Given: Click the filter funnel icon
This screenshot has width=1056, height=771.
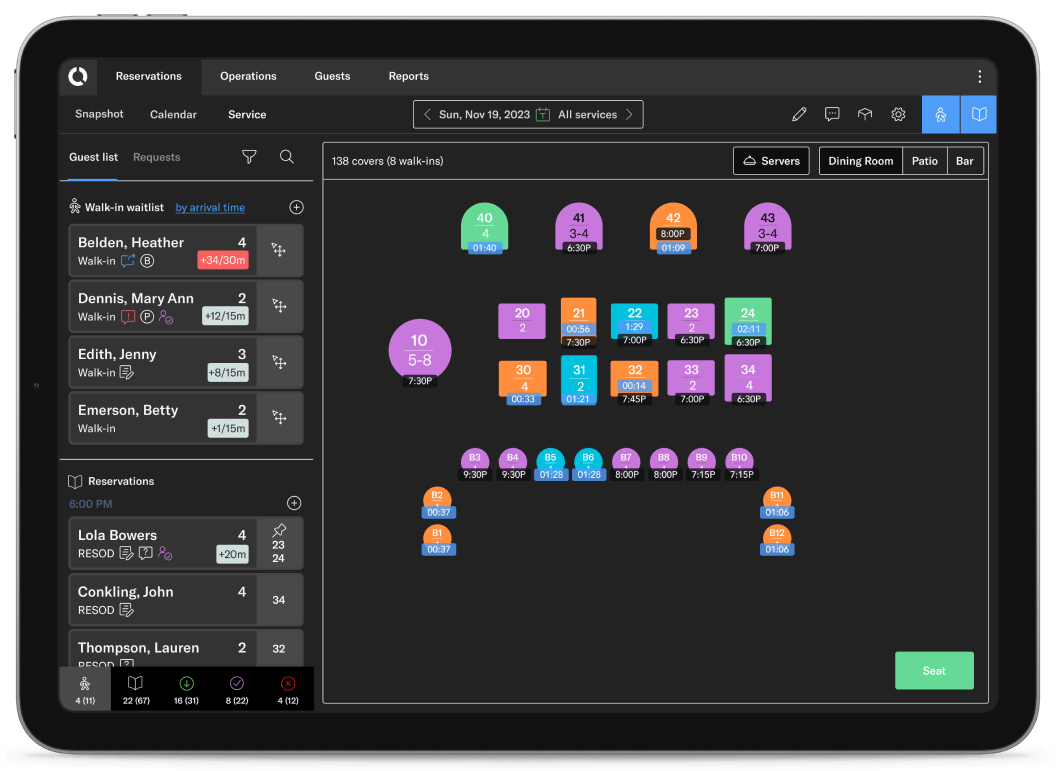Looking at the screenshot, I should (249, 157).
